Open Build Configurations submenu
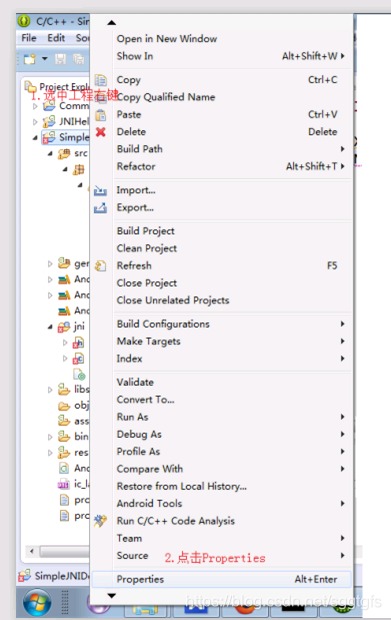Viewport: 391px width, 620px height. (222, 324)
